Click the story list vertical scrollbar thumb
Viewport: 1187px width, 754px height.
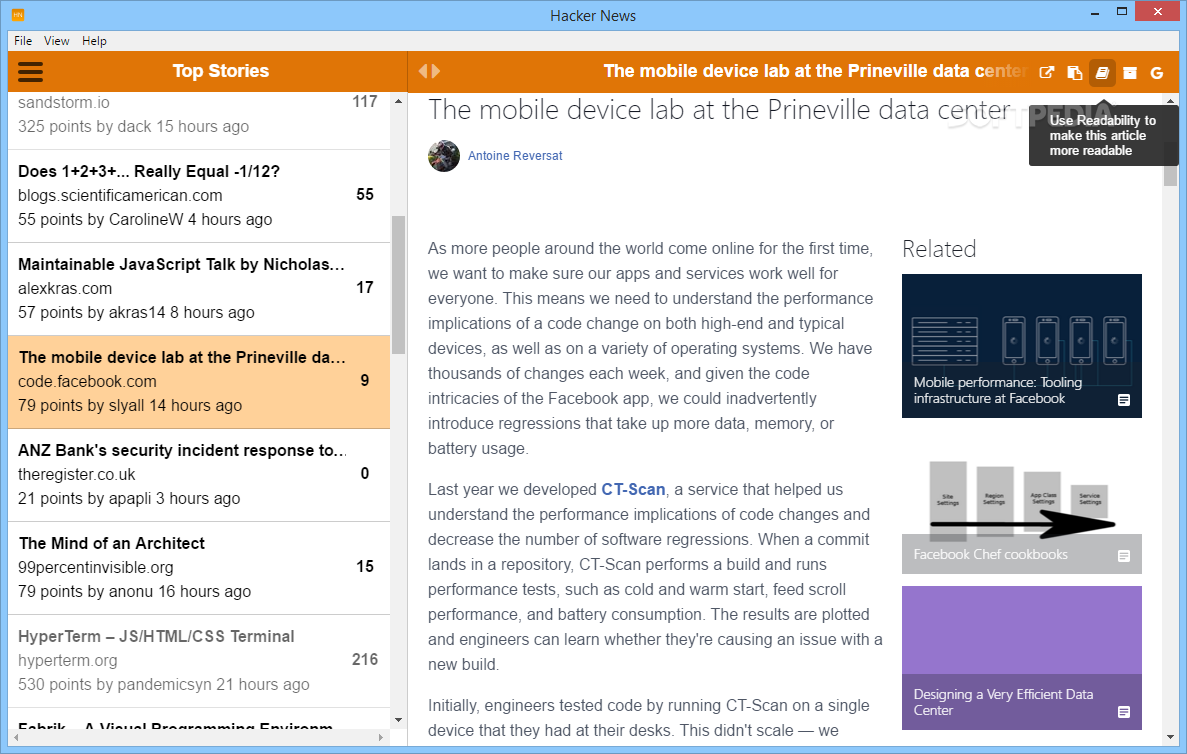pos(398,285)
